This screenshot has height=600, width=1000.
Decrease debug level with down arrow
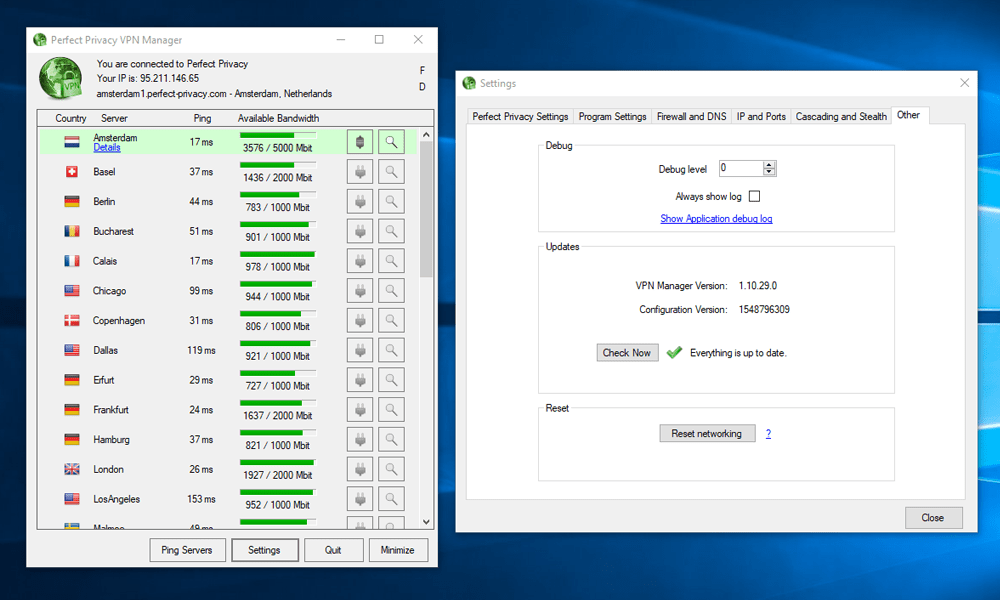click(x=769, y=173)
